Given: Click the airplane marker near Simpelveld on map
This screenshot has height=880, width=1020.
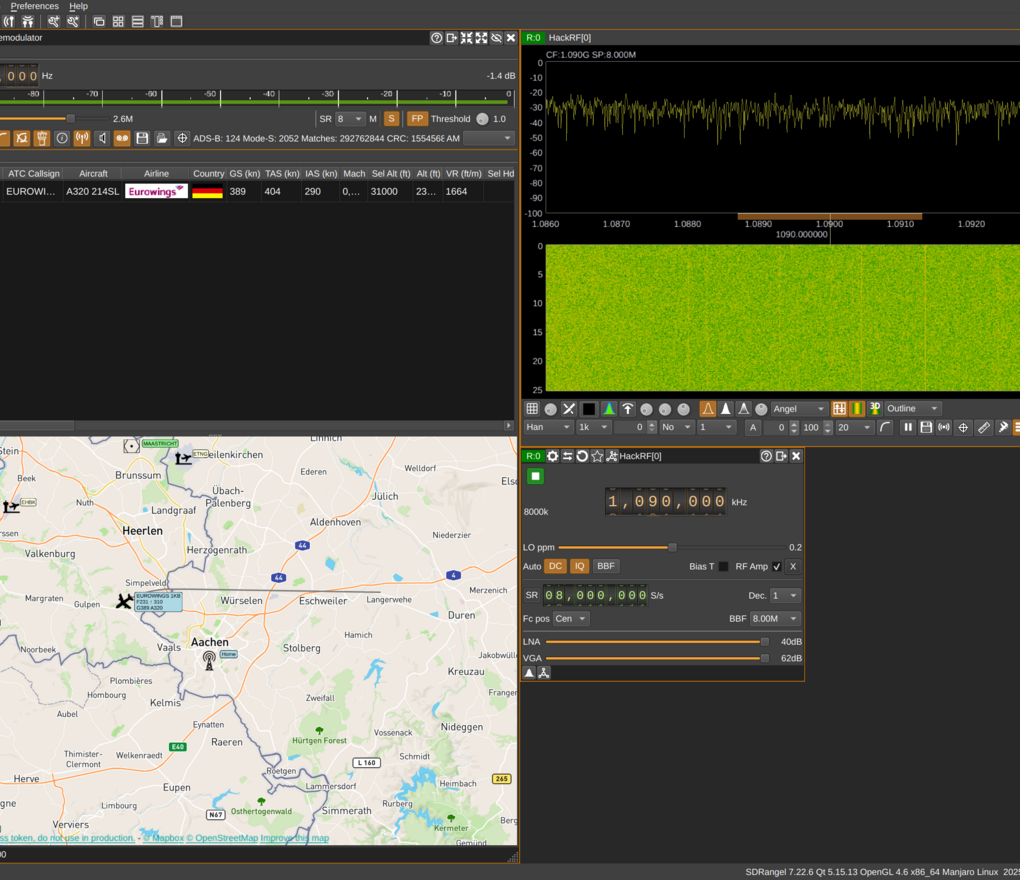Looking at the screenshot, I should [x=124, y=601].
